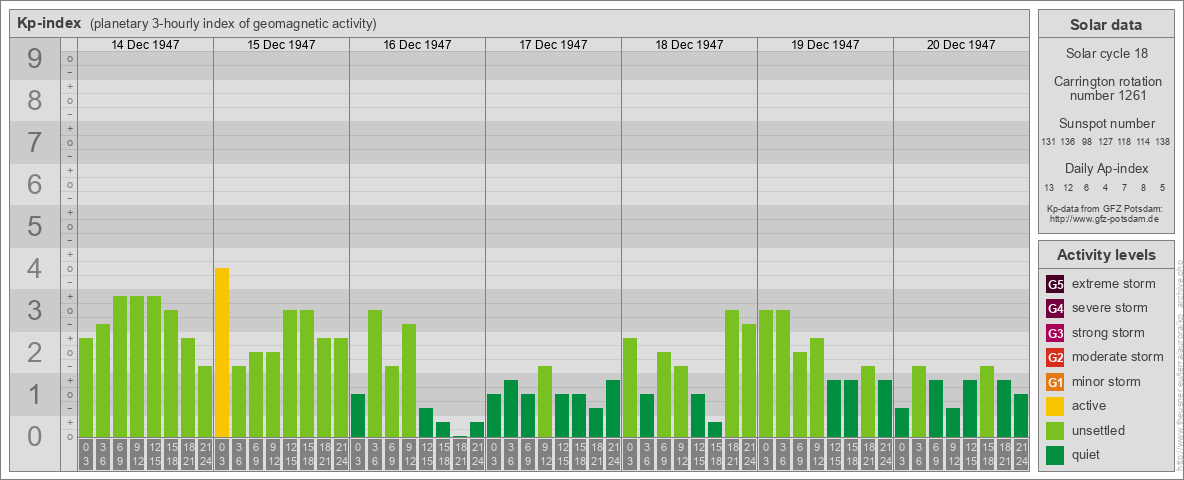
Task: Click the '18 Dec 1947' date header
Action: [x=689, y=45]
